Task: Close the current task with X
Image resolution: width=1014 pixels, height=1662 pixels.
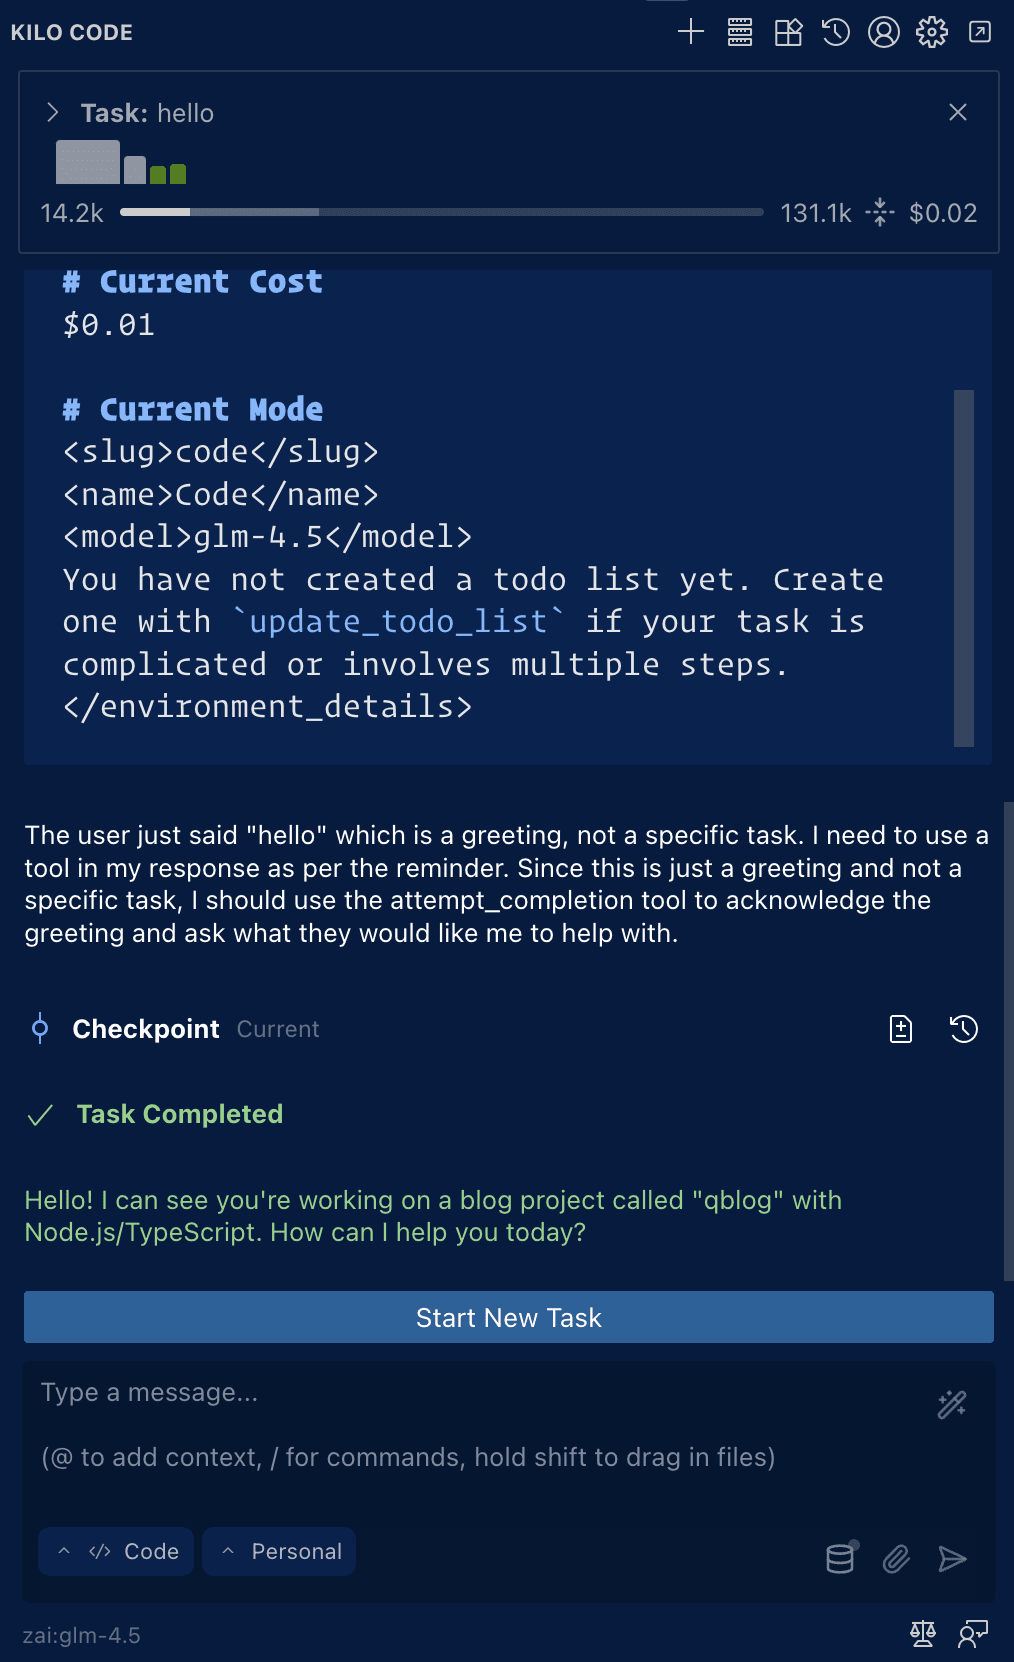Action: tap(958, 112)
